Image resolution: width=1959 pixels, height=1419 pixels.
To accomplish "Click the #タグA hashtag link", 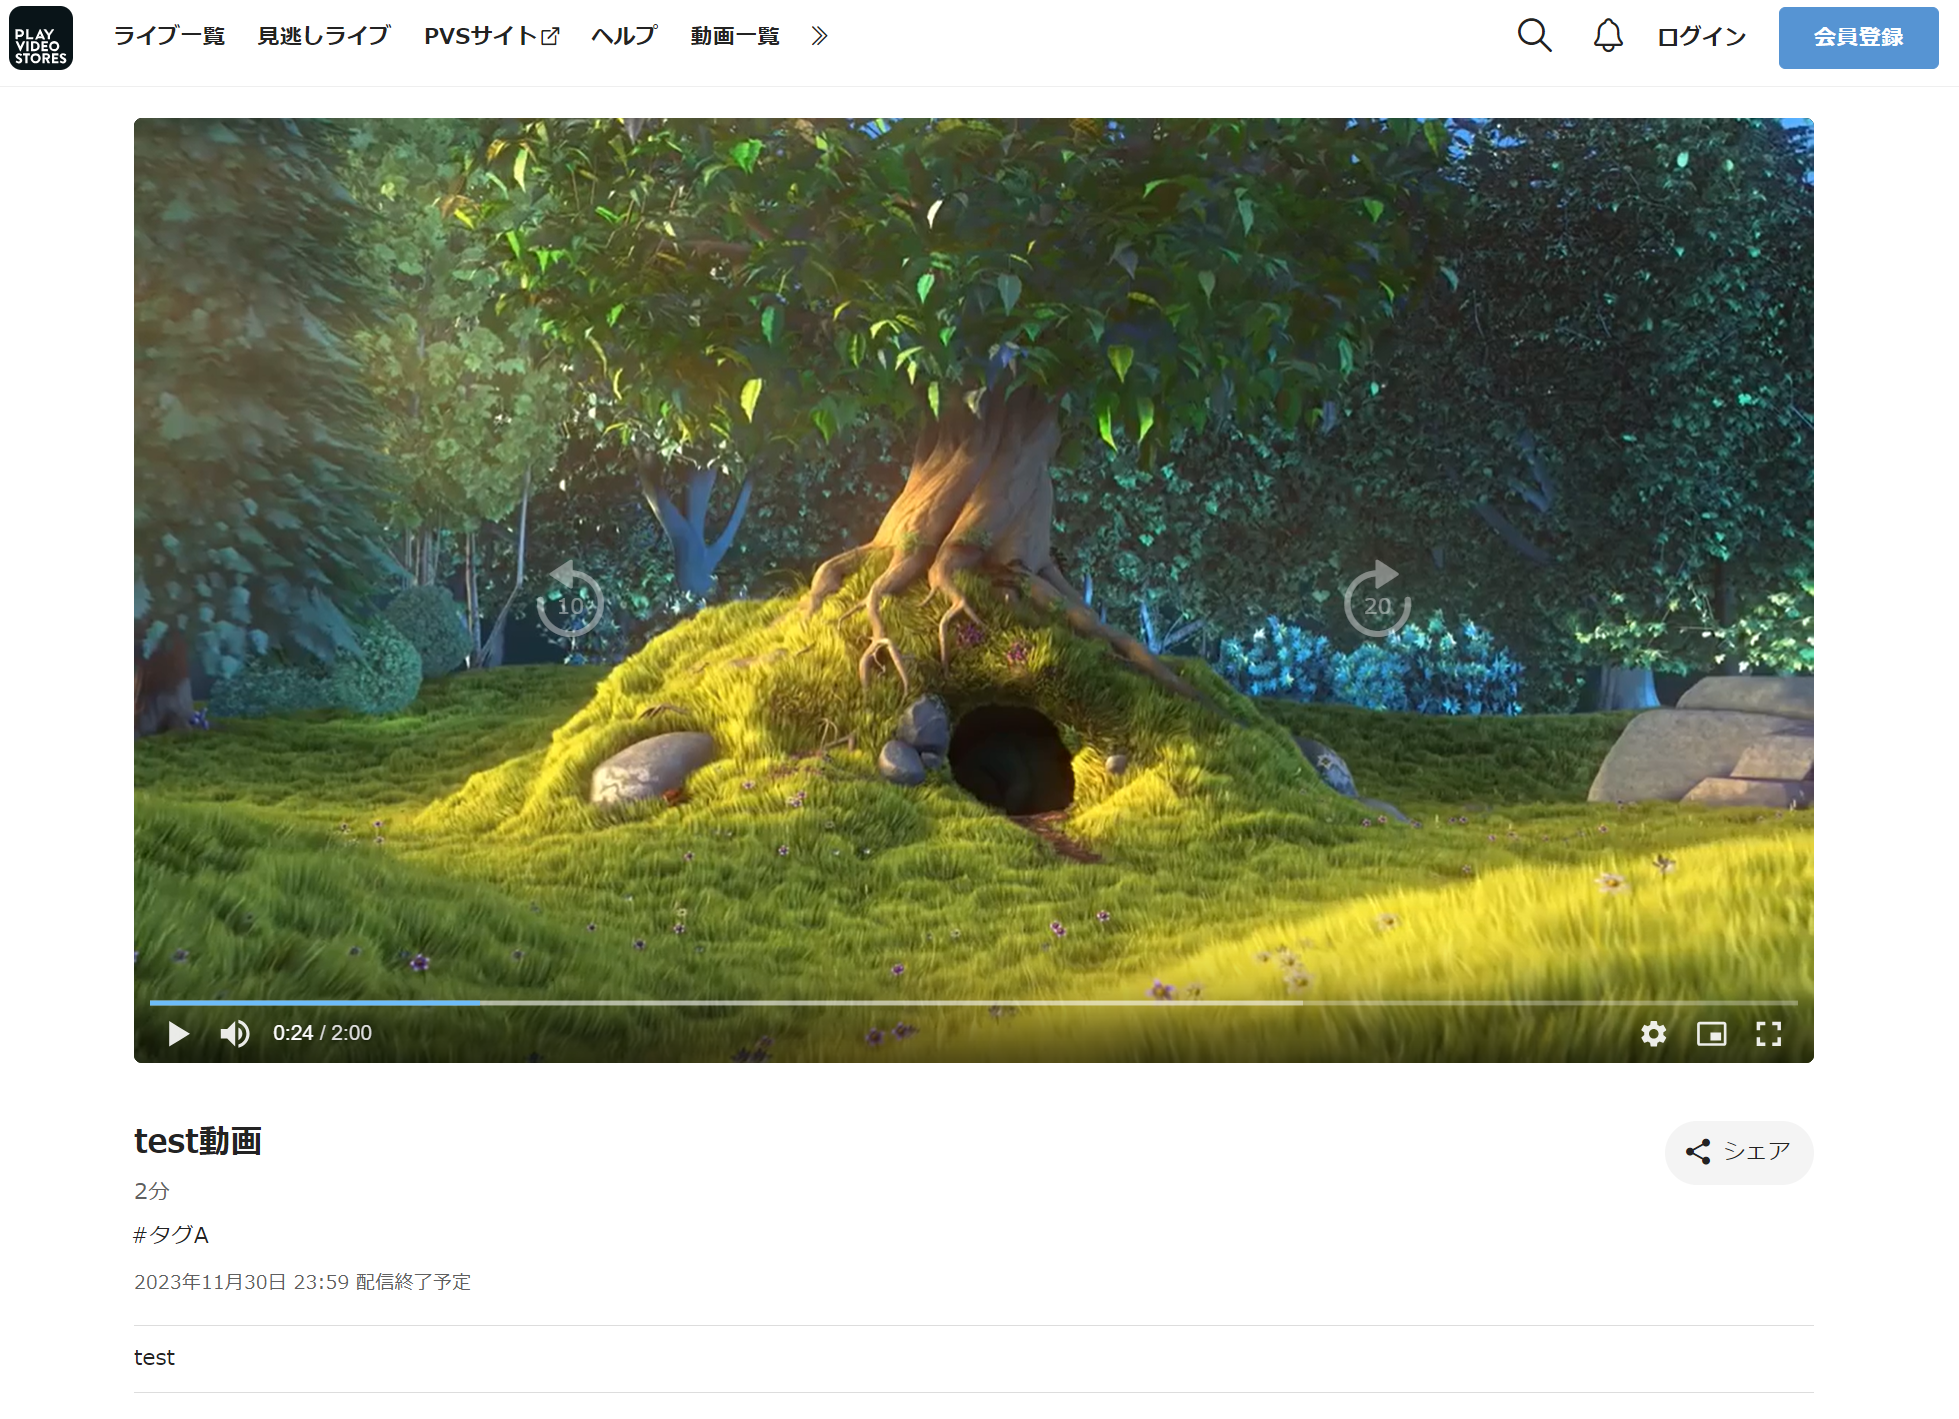I will [171, 1235].
